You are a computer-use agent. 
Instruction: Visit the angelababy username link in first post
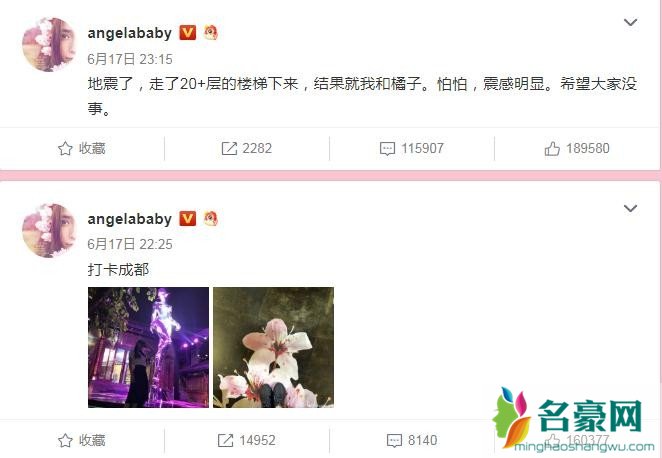point(130,33)
